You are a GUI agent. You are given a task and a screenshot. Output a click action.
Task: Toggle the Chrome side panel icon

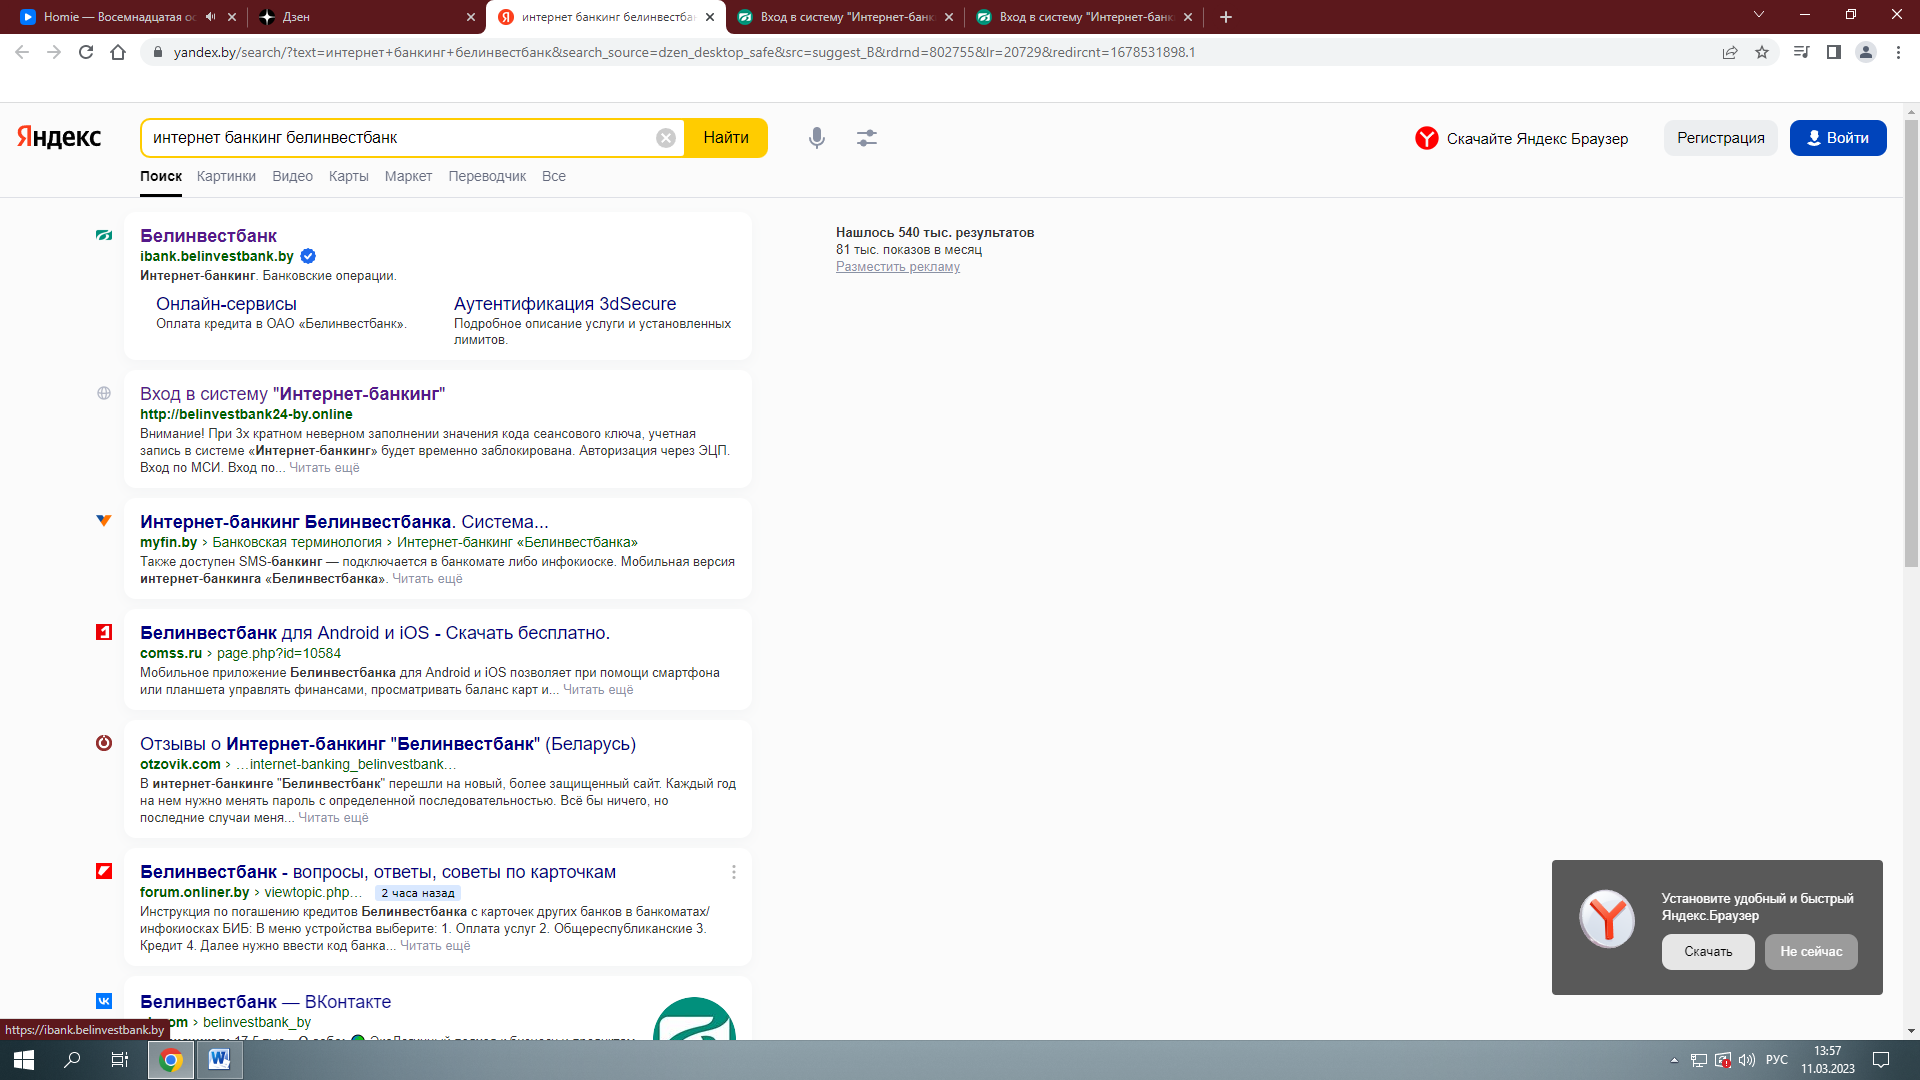pyautogui.click(x=1833, y=52)
